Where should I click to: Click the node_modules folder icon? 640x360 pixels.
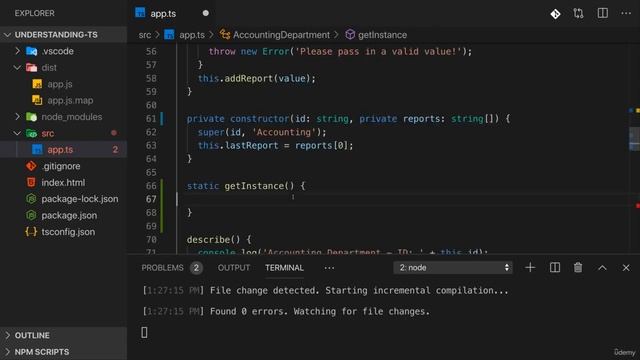(31, 117)
